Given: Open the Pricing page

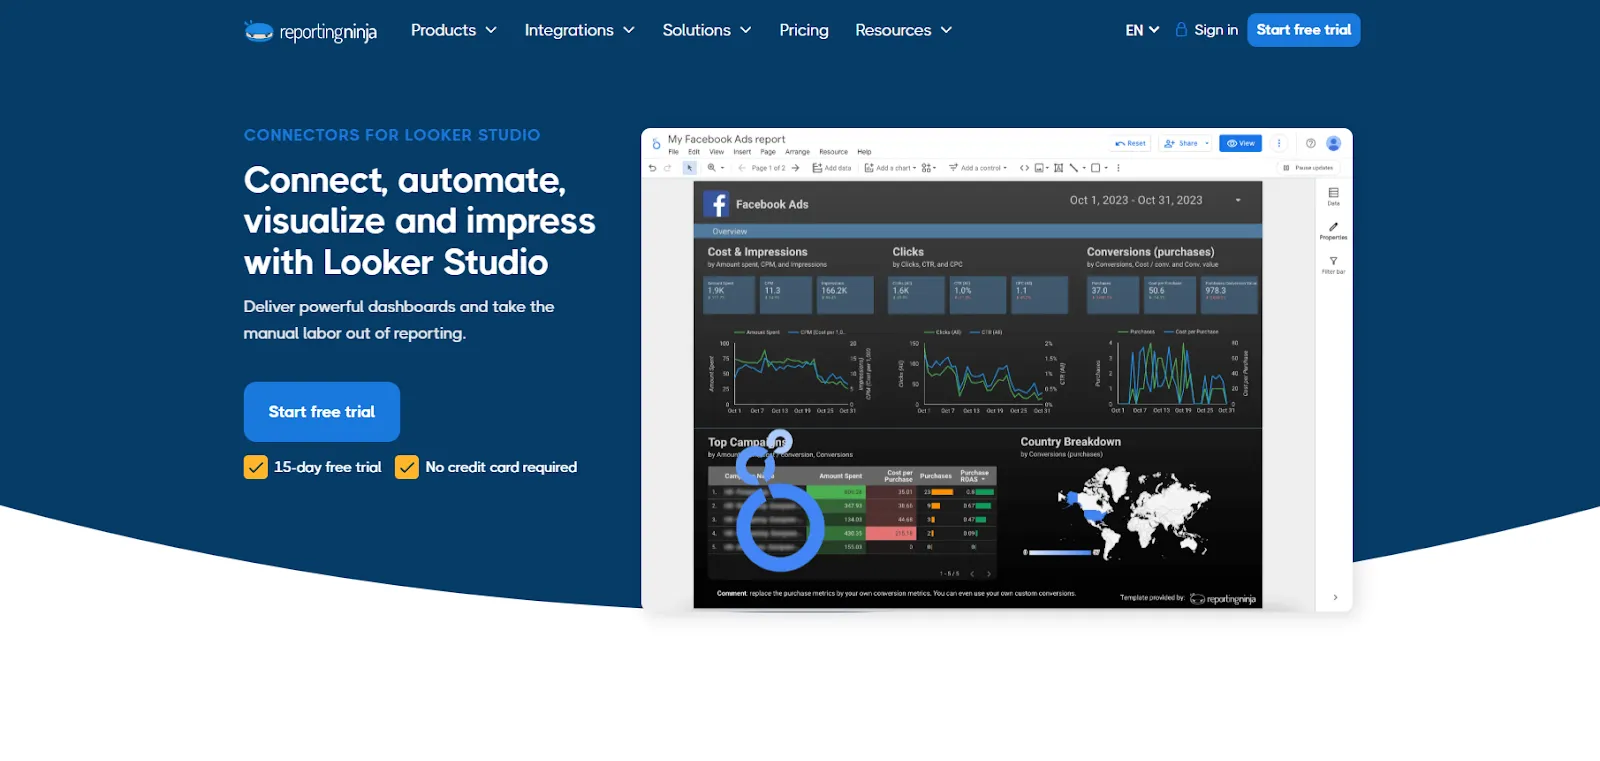Looking at the screenshot, I should pos(804,30).
